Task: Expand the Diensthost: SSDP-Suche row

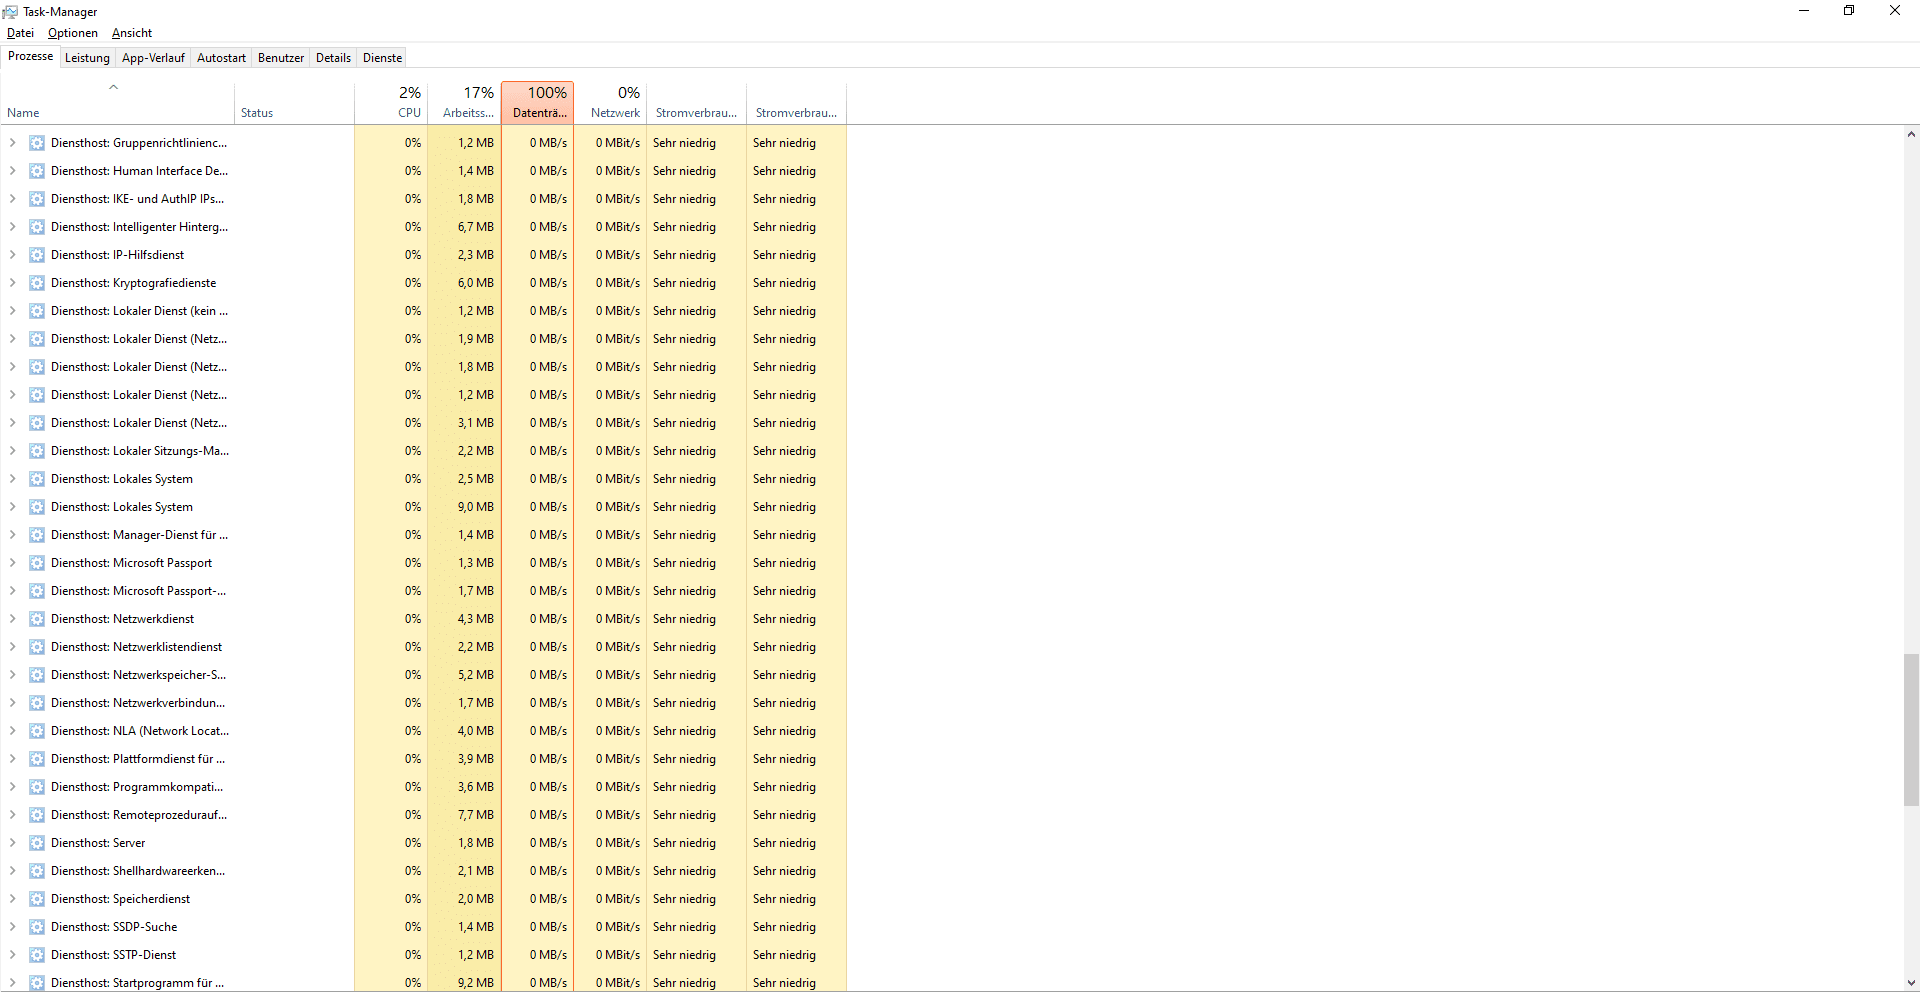Action: pyautogui.click(x=13, y=927)
